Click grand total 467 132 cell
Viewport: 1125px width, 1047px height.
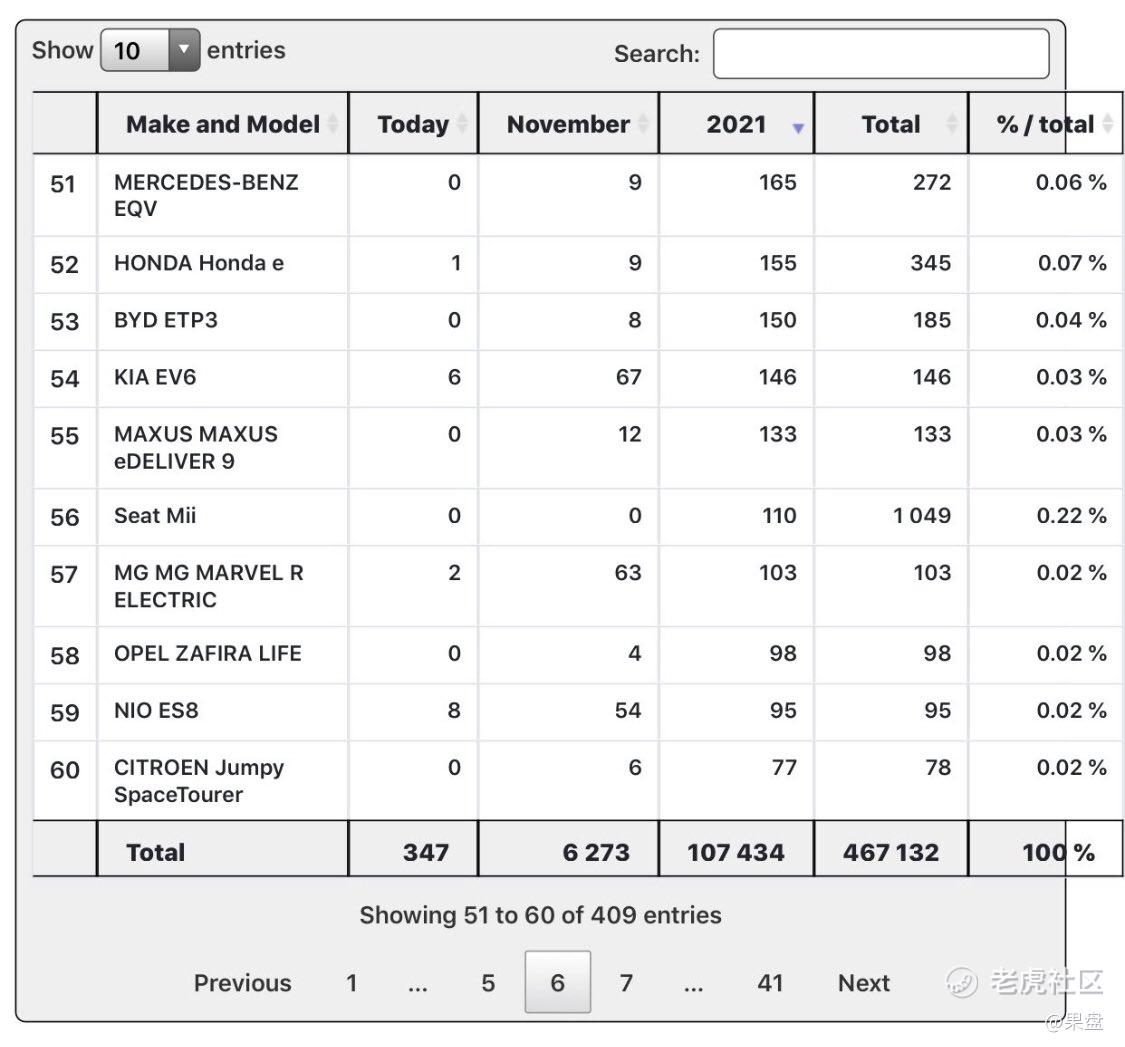[891, 852]
